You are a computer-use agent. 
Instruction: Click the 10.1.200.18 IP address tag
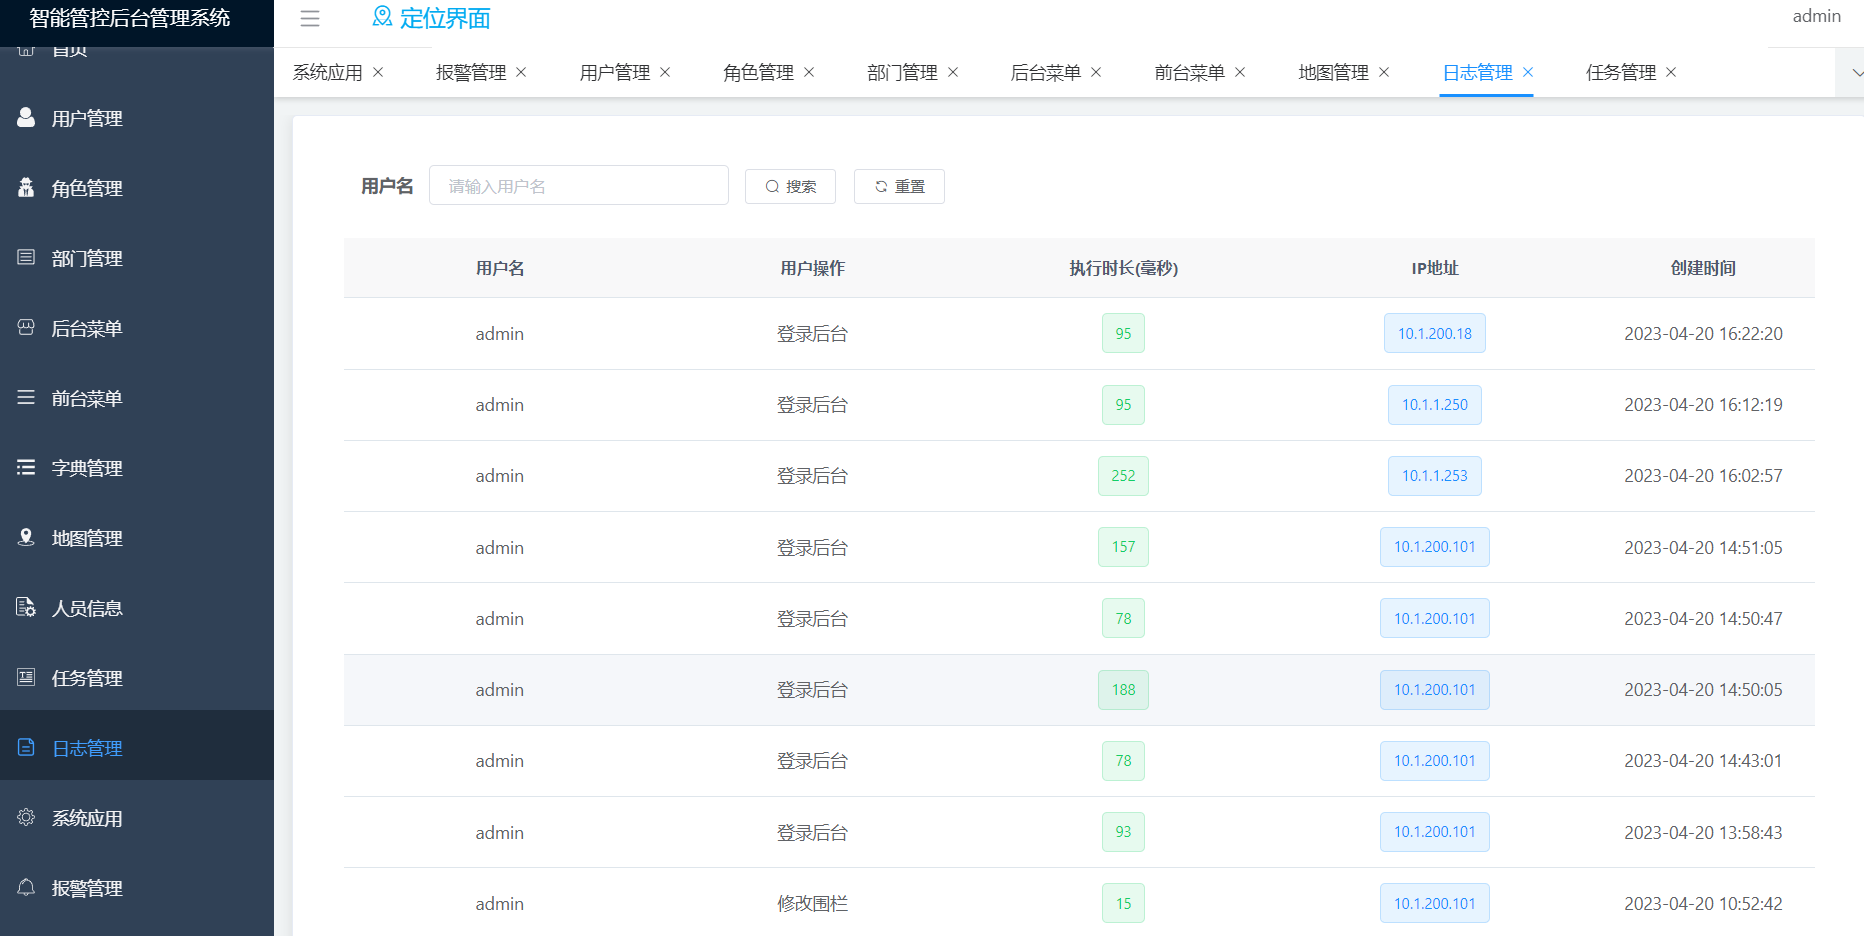point(1434,334)
